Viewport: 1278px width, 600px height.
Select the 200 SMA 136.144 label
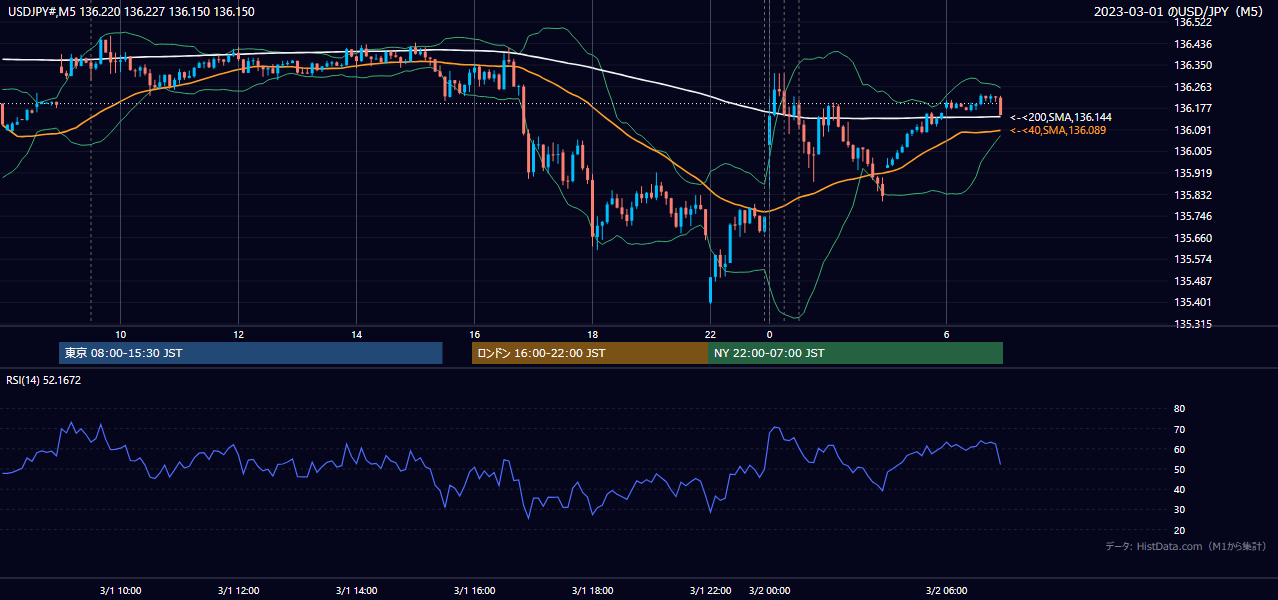pos(1061,118)
